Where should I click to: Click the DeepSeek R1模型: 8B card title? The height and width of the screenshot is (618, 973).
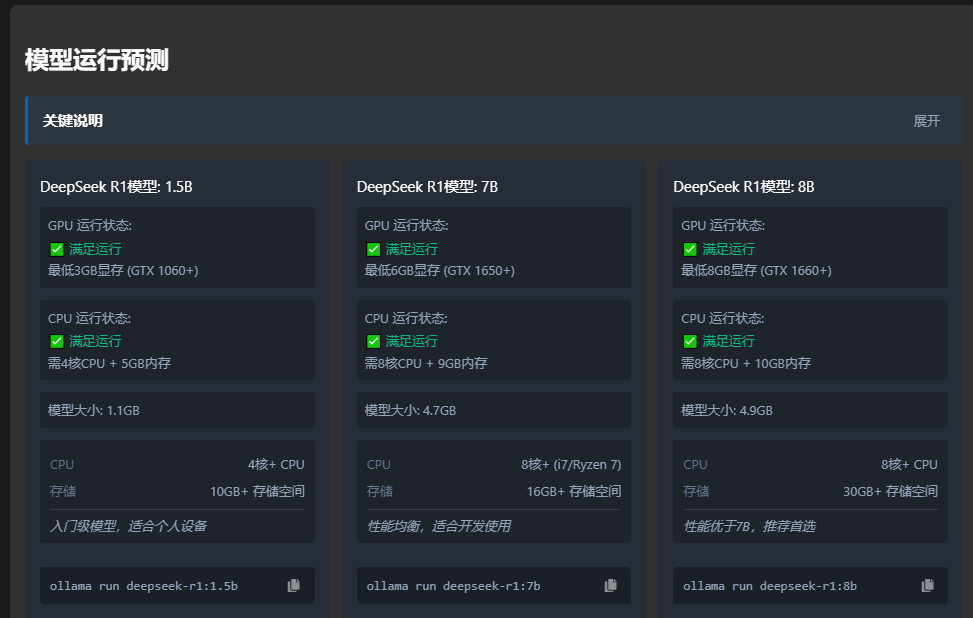pyautogui.click(x=744, y=187)
